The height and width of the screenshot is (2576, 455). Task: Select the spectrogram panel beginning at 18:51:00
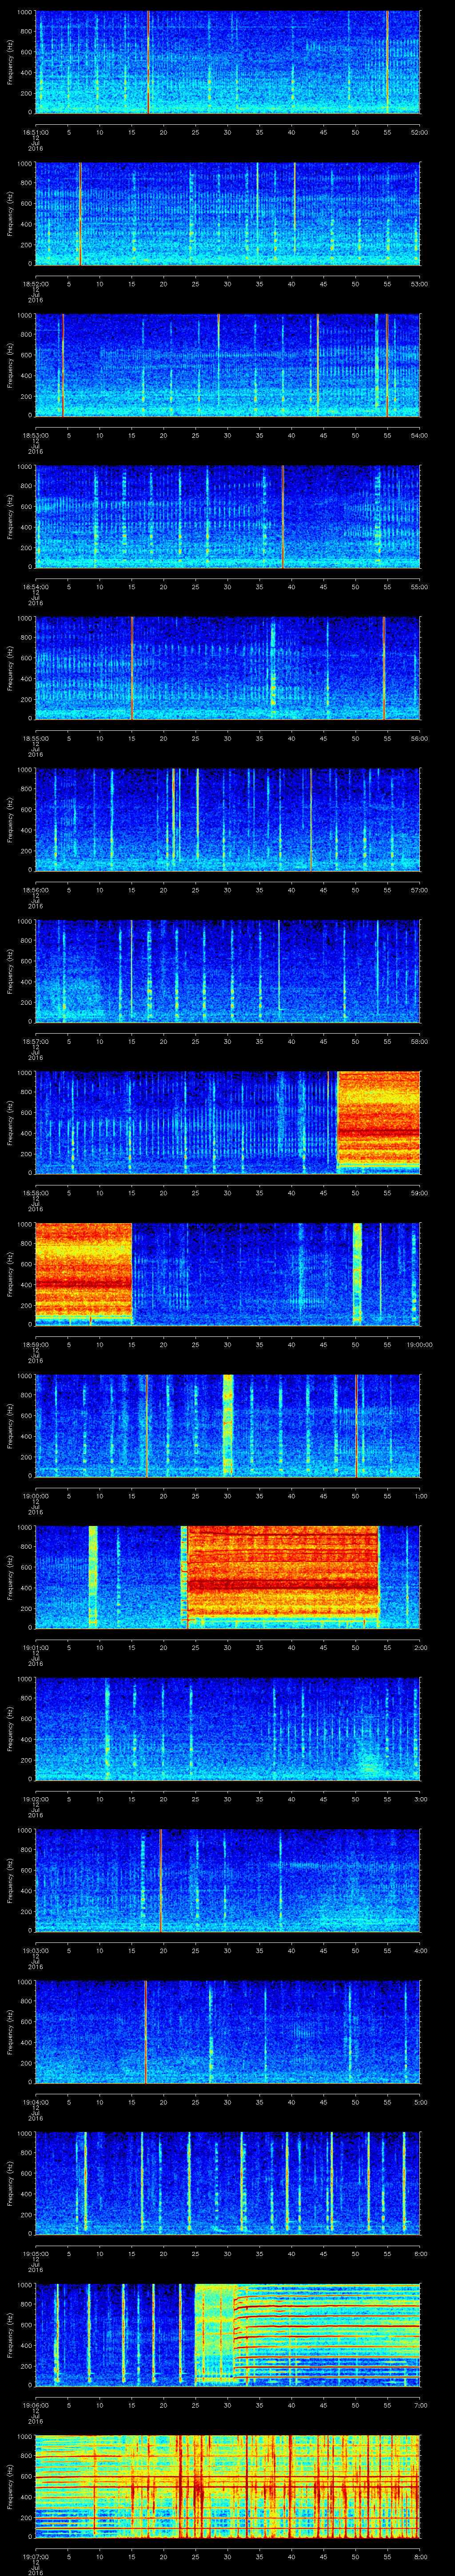coord(228,62)
